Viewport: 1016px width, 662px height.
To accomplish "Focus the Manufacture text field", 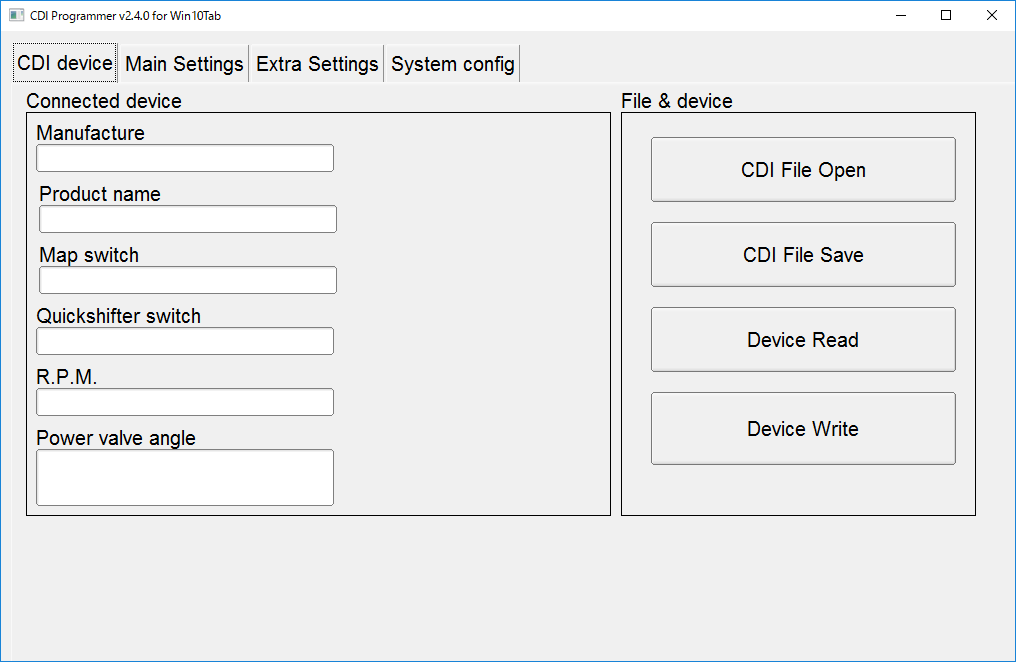I will pyautogui.click(x=185, y=158).
